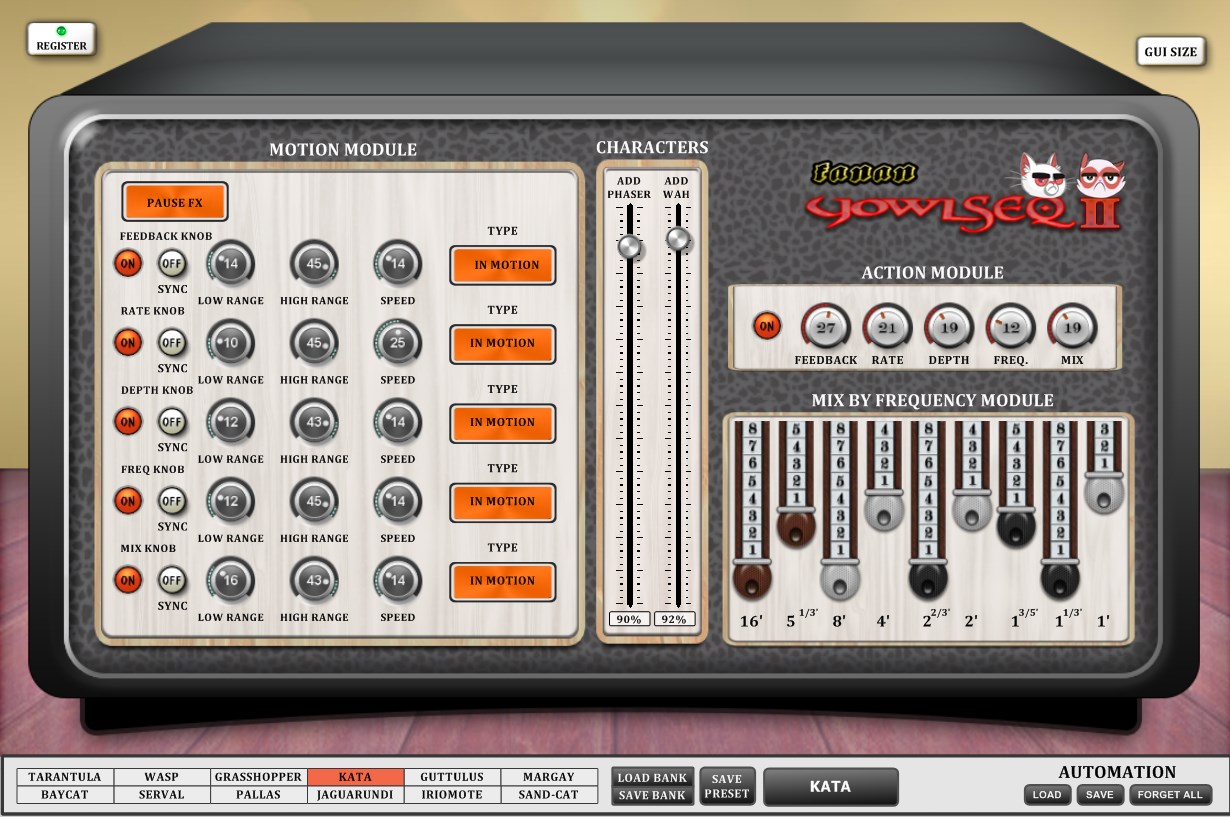Click the Feedback row Low Range knob
Screen dimensions: 1230x817
231,264
